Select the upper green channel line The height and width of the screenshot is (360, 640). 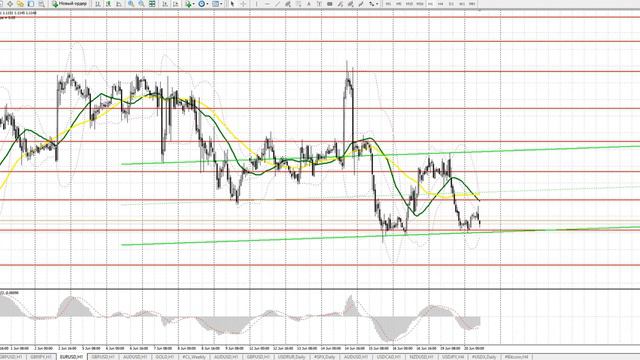380,155
